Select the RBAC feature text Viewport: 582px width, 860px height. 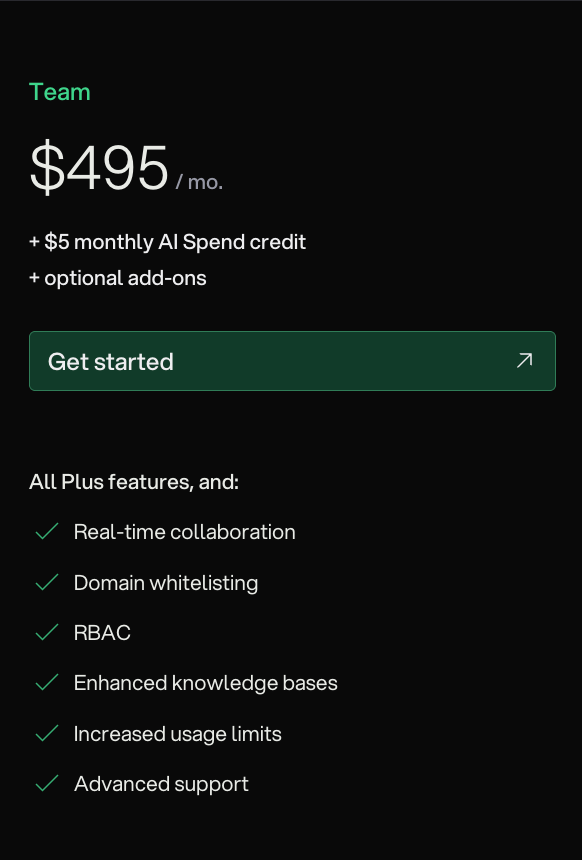pos(102,633)
